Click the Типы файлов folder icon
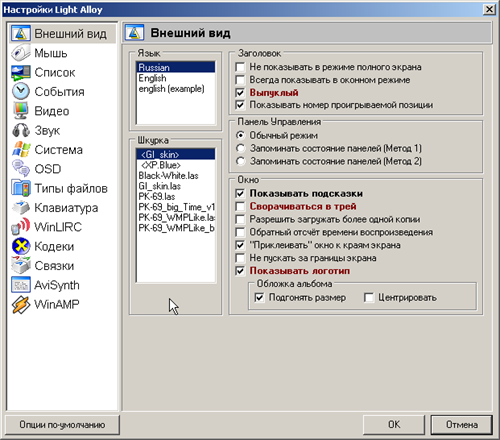This screenshot has width=500, height=440. tap(21, 188)
